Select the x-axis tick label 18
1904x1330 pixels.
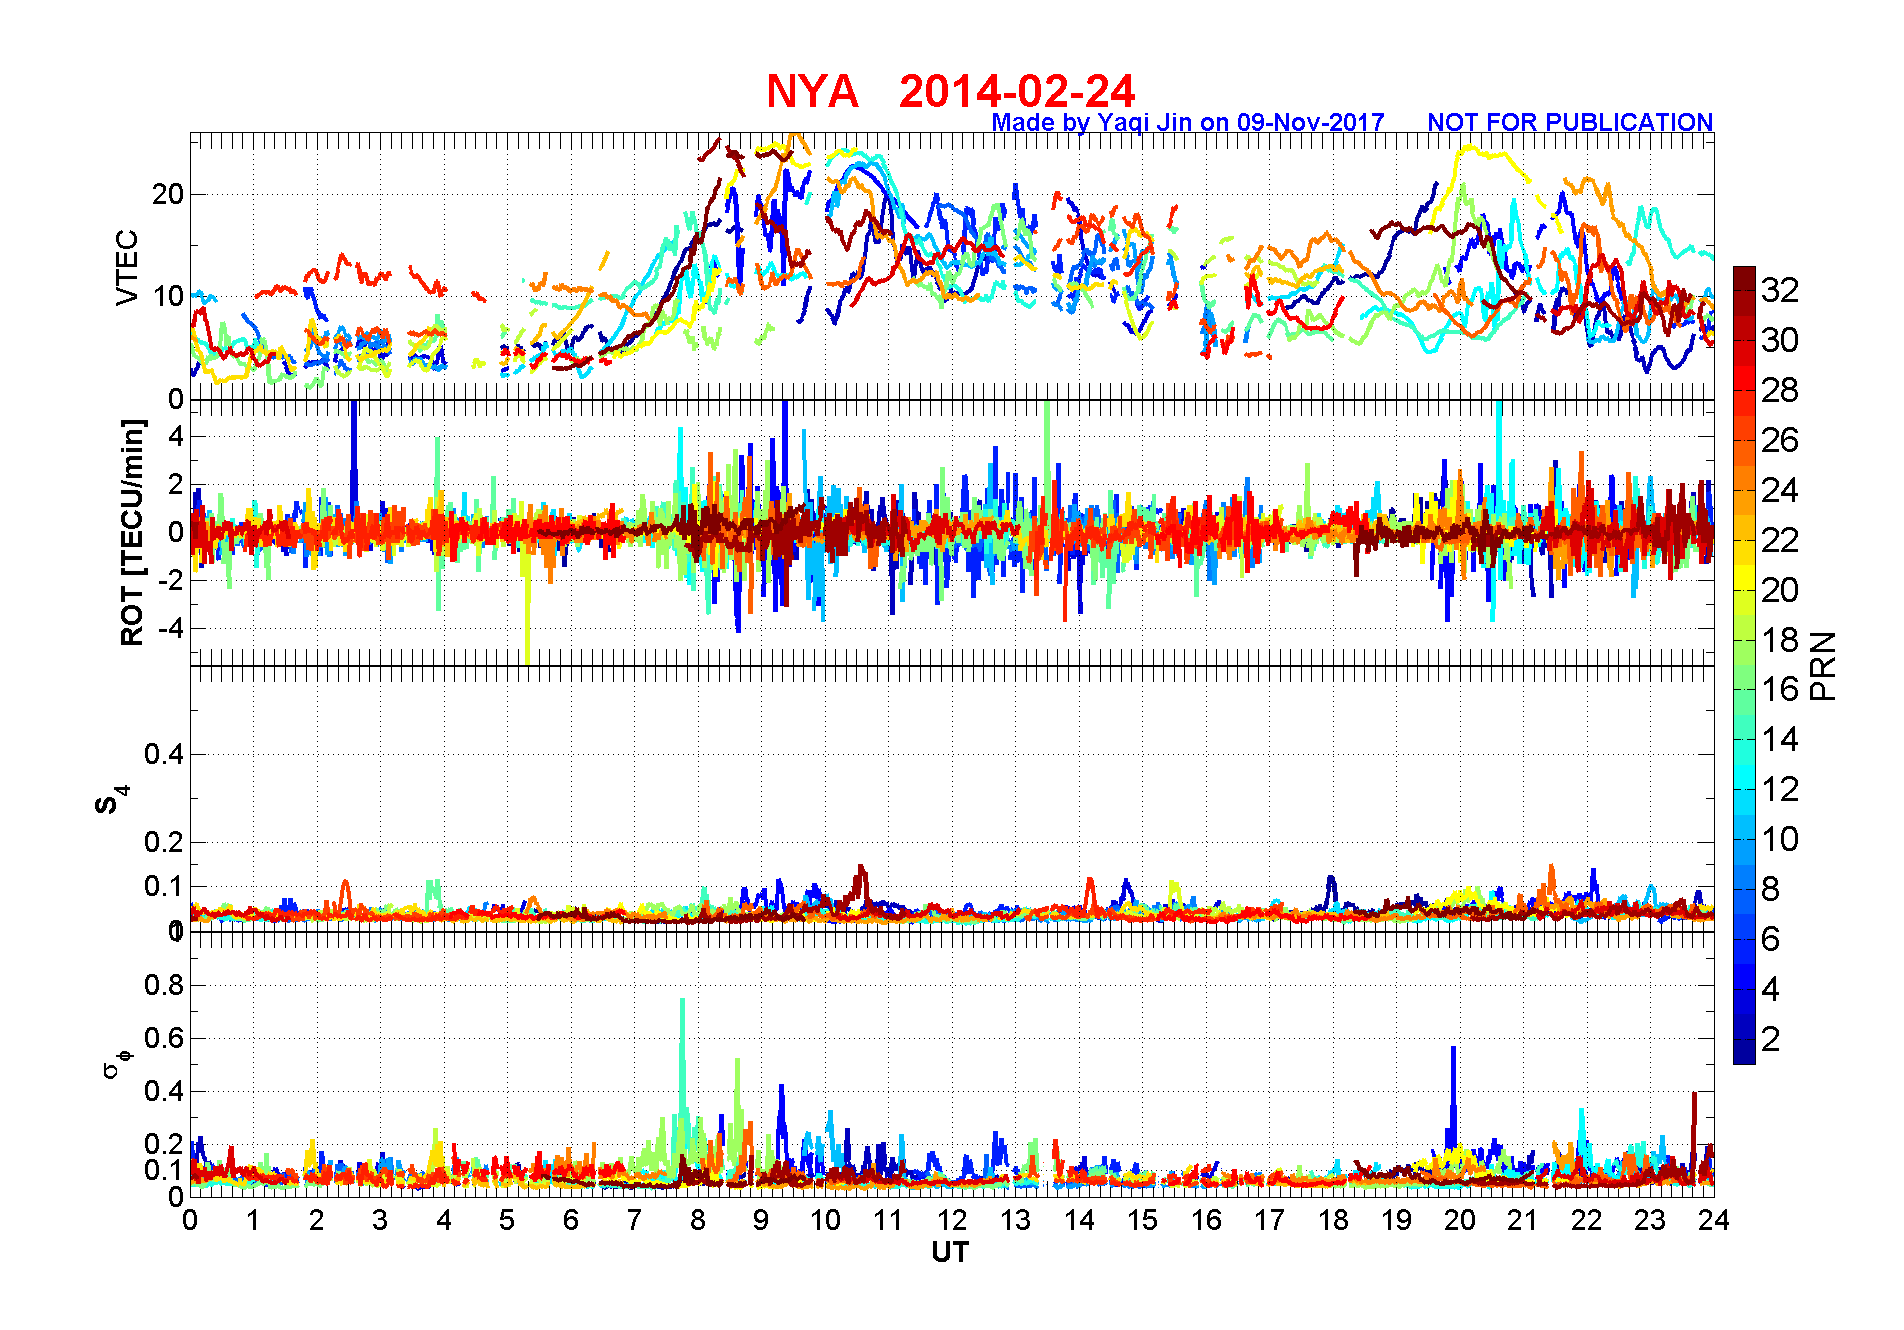click(x=1333, y=1220)
